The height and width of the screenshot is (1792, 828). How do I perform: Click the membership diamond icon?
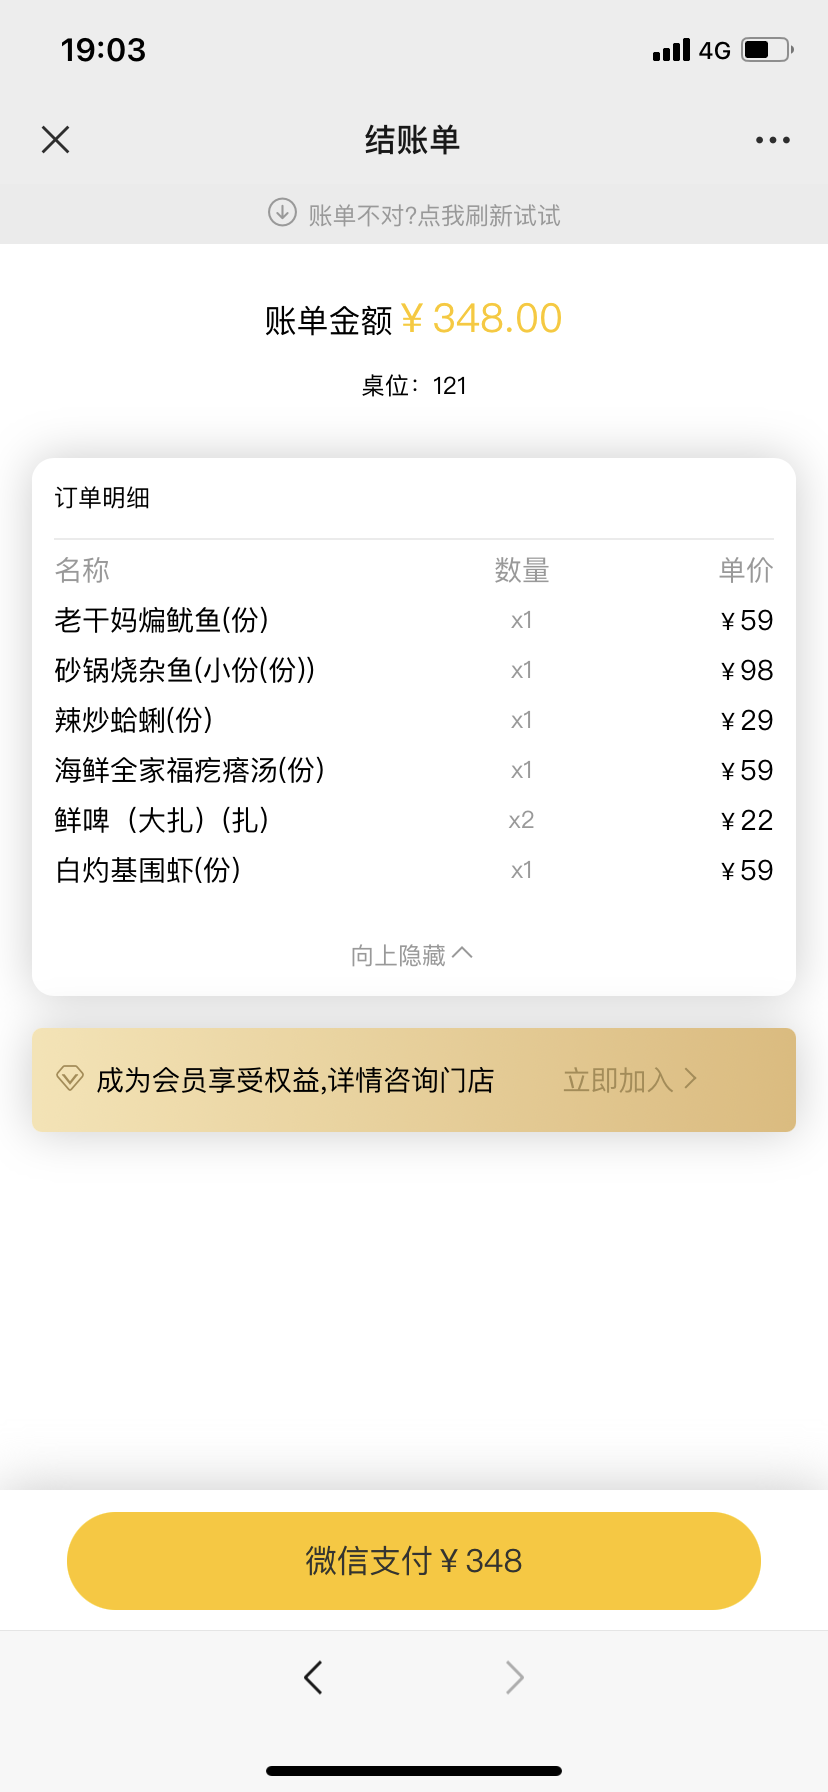pyautogui.click(x=69, y=1078)
